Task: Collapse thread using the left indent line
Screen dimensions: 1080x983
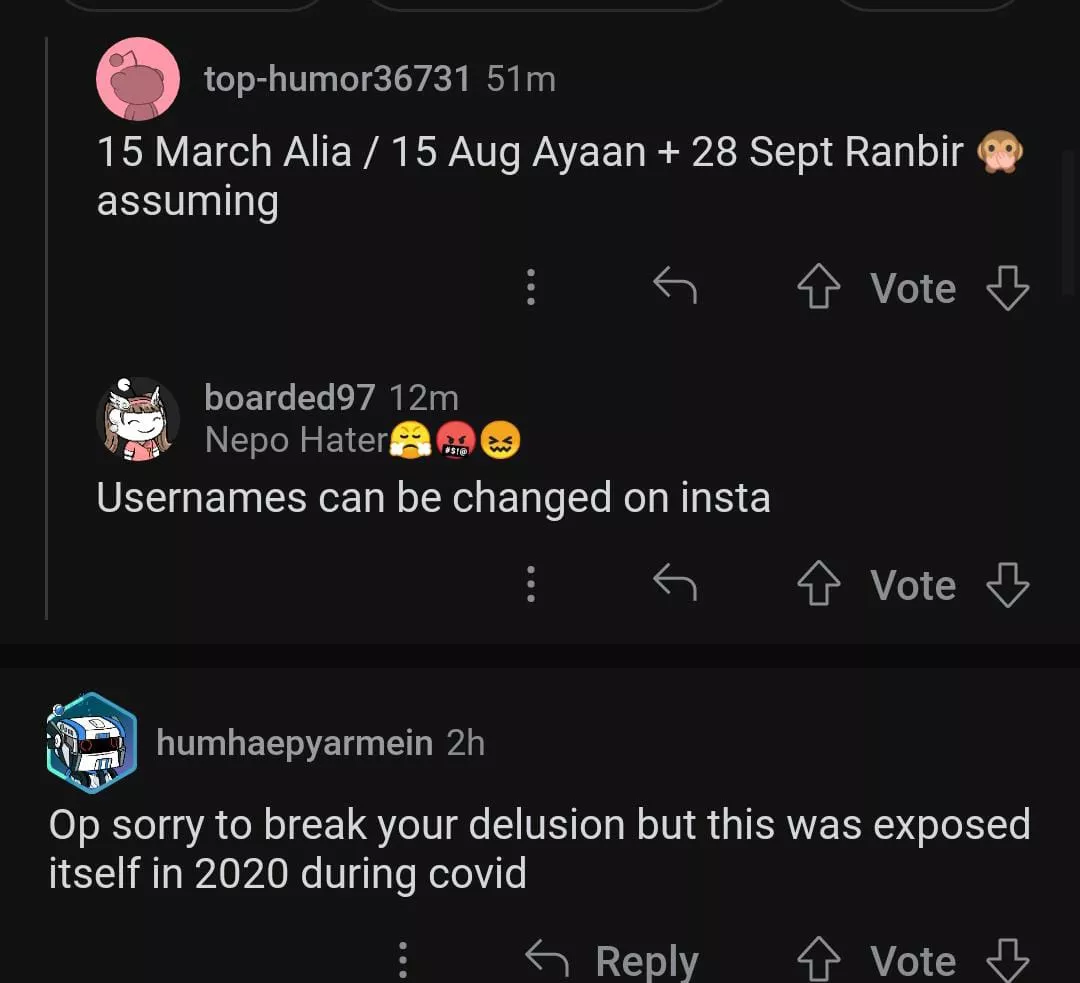Action: coord(47,330)
